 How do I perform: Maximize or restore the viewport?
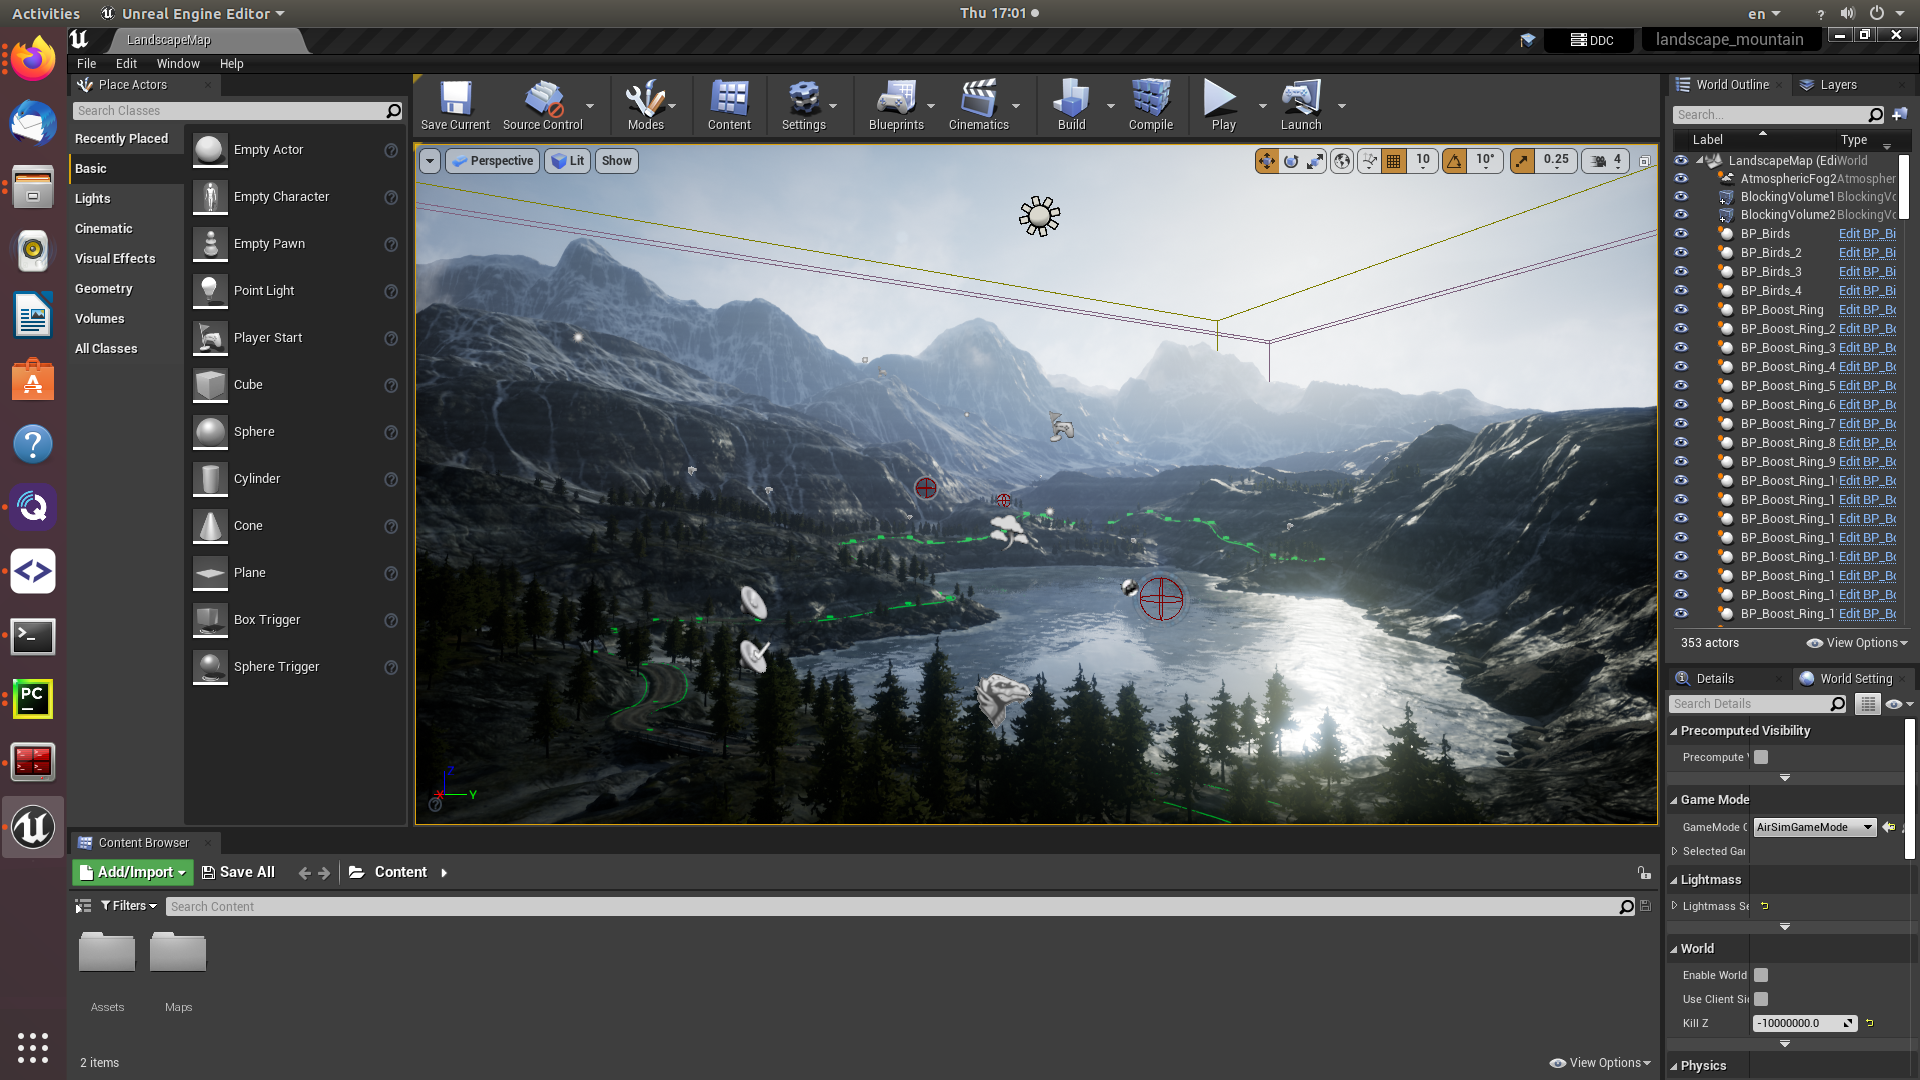point(1644,161)
